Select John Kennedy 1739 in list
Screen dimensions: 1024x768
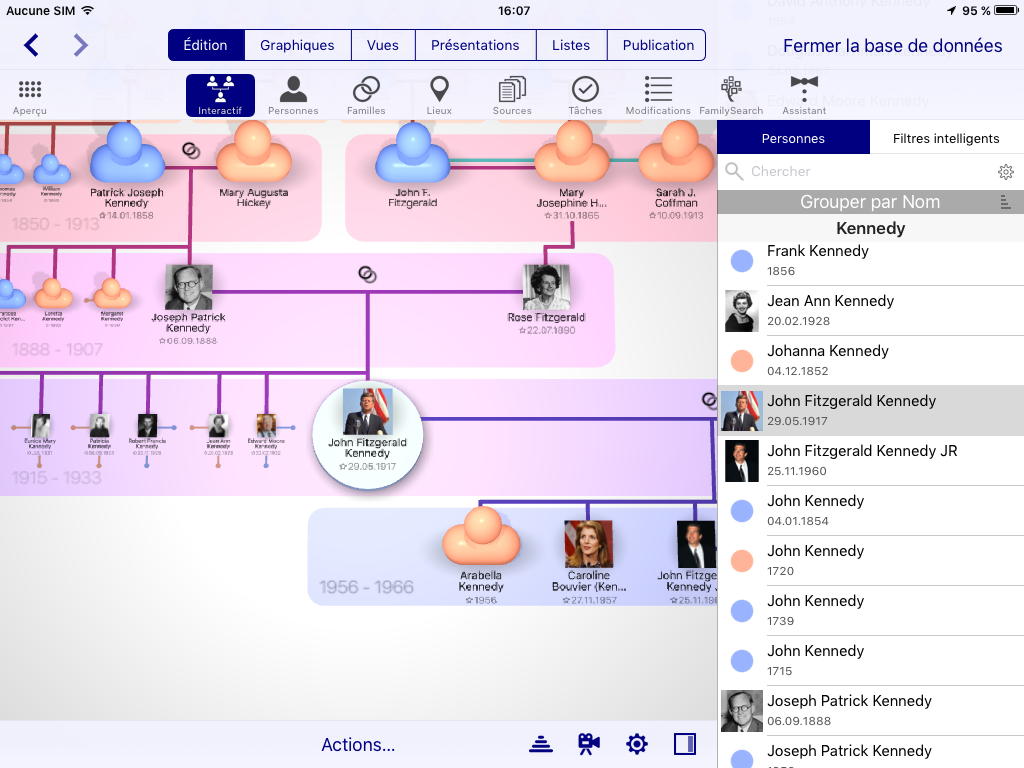coord(871,611)
